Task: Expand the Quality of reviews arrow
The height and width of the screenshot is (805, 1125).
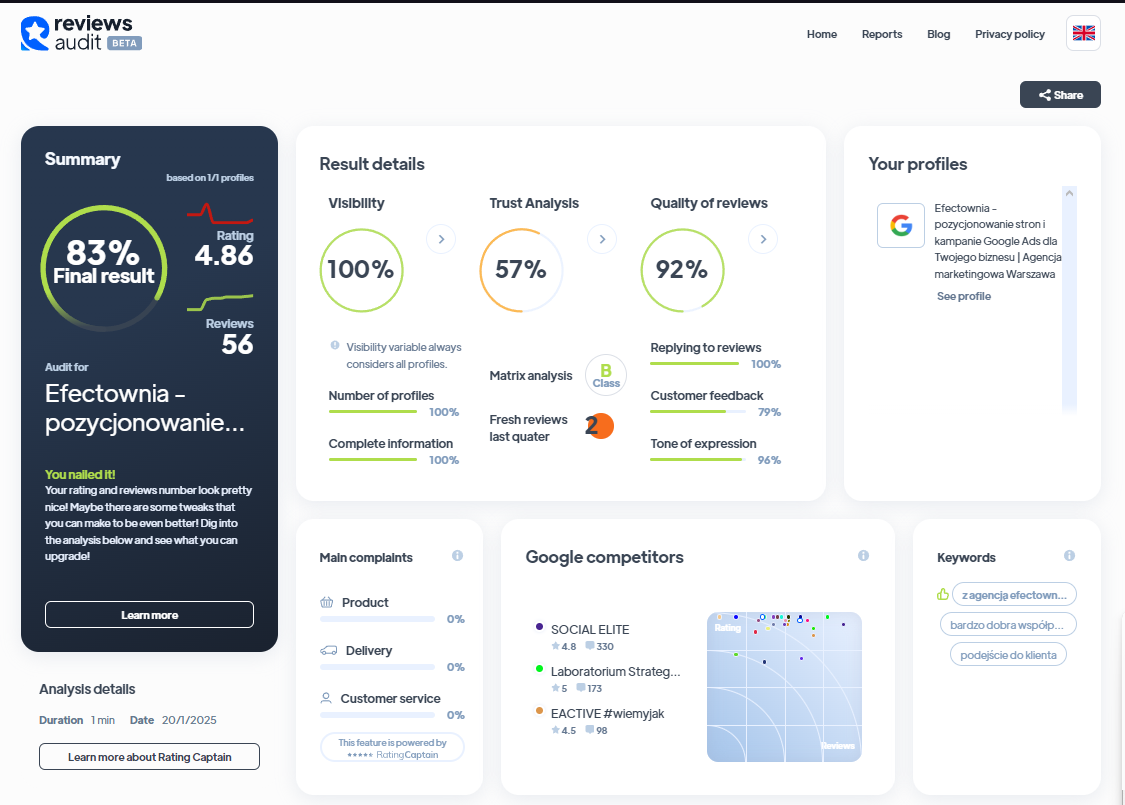Action: click(763, 239)
